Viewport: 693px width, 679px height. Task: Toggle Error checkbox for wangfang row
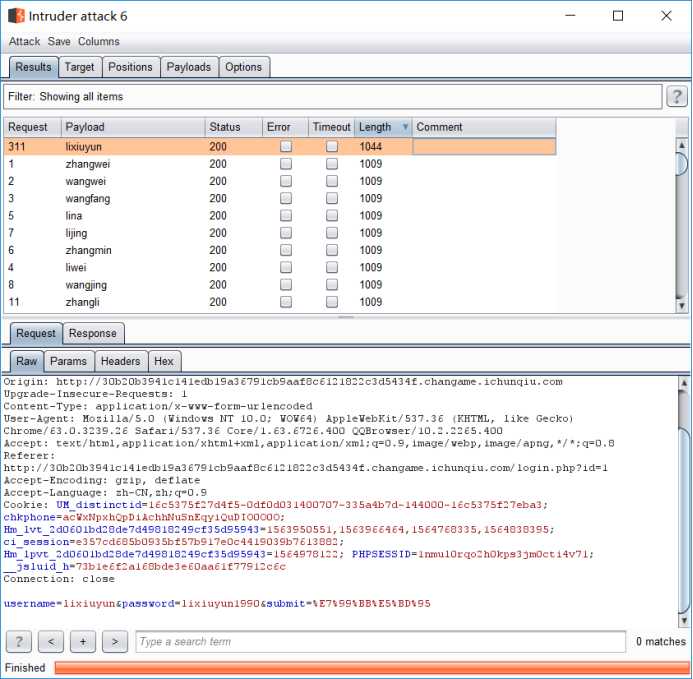click(x=286, y=198)
